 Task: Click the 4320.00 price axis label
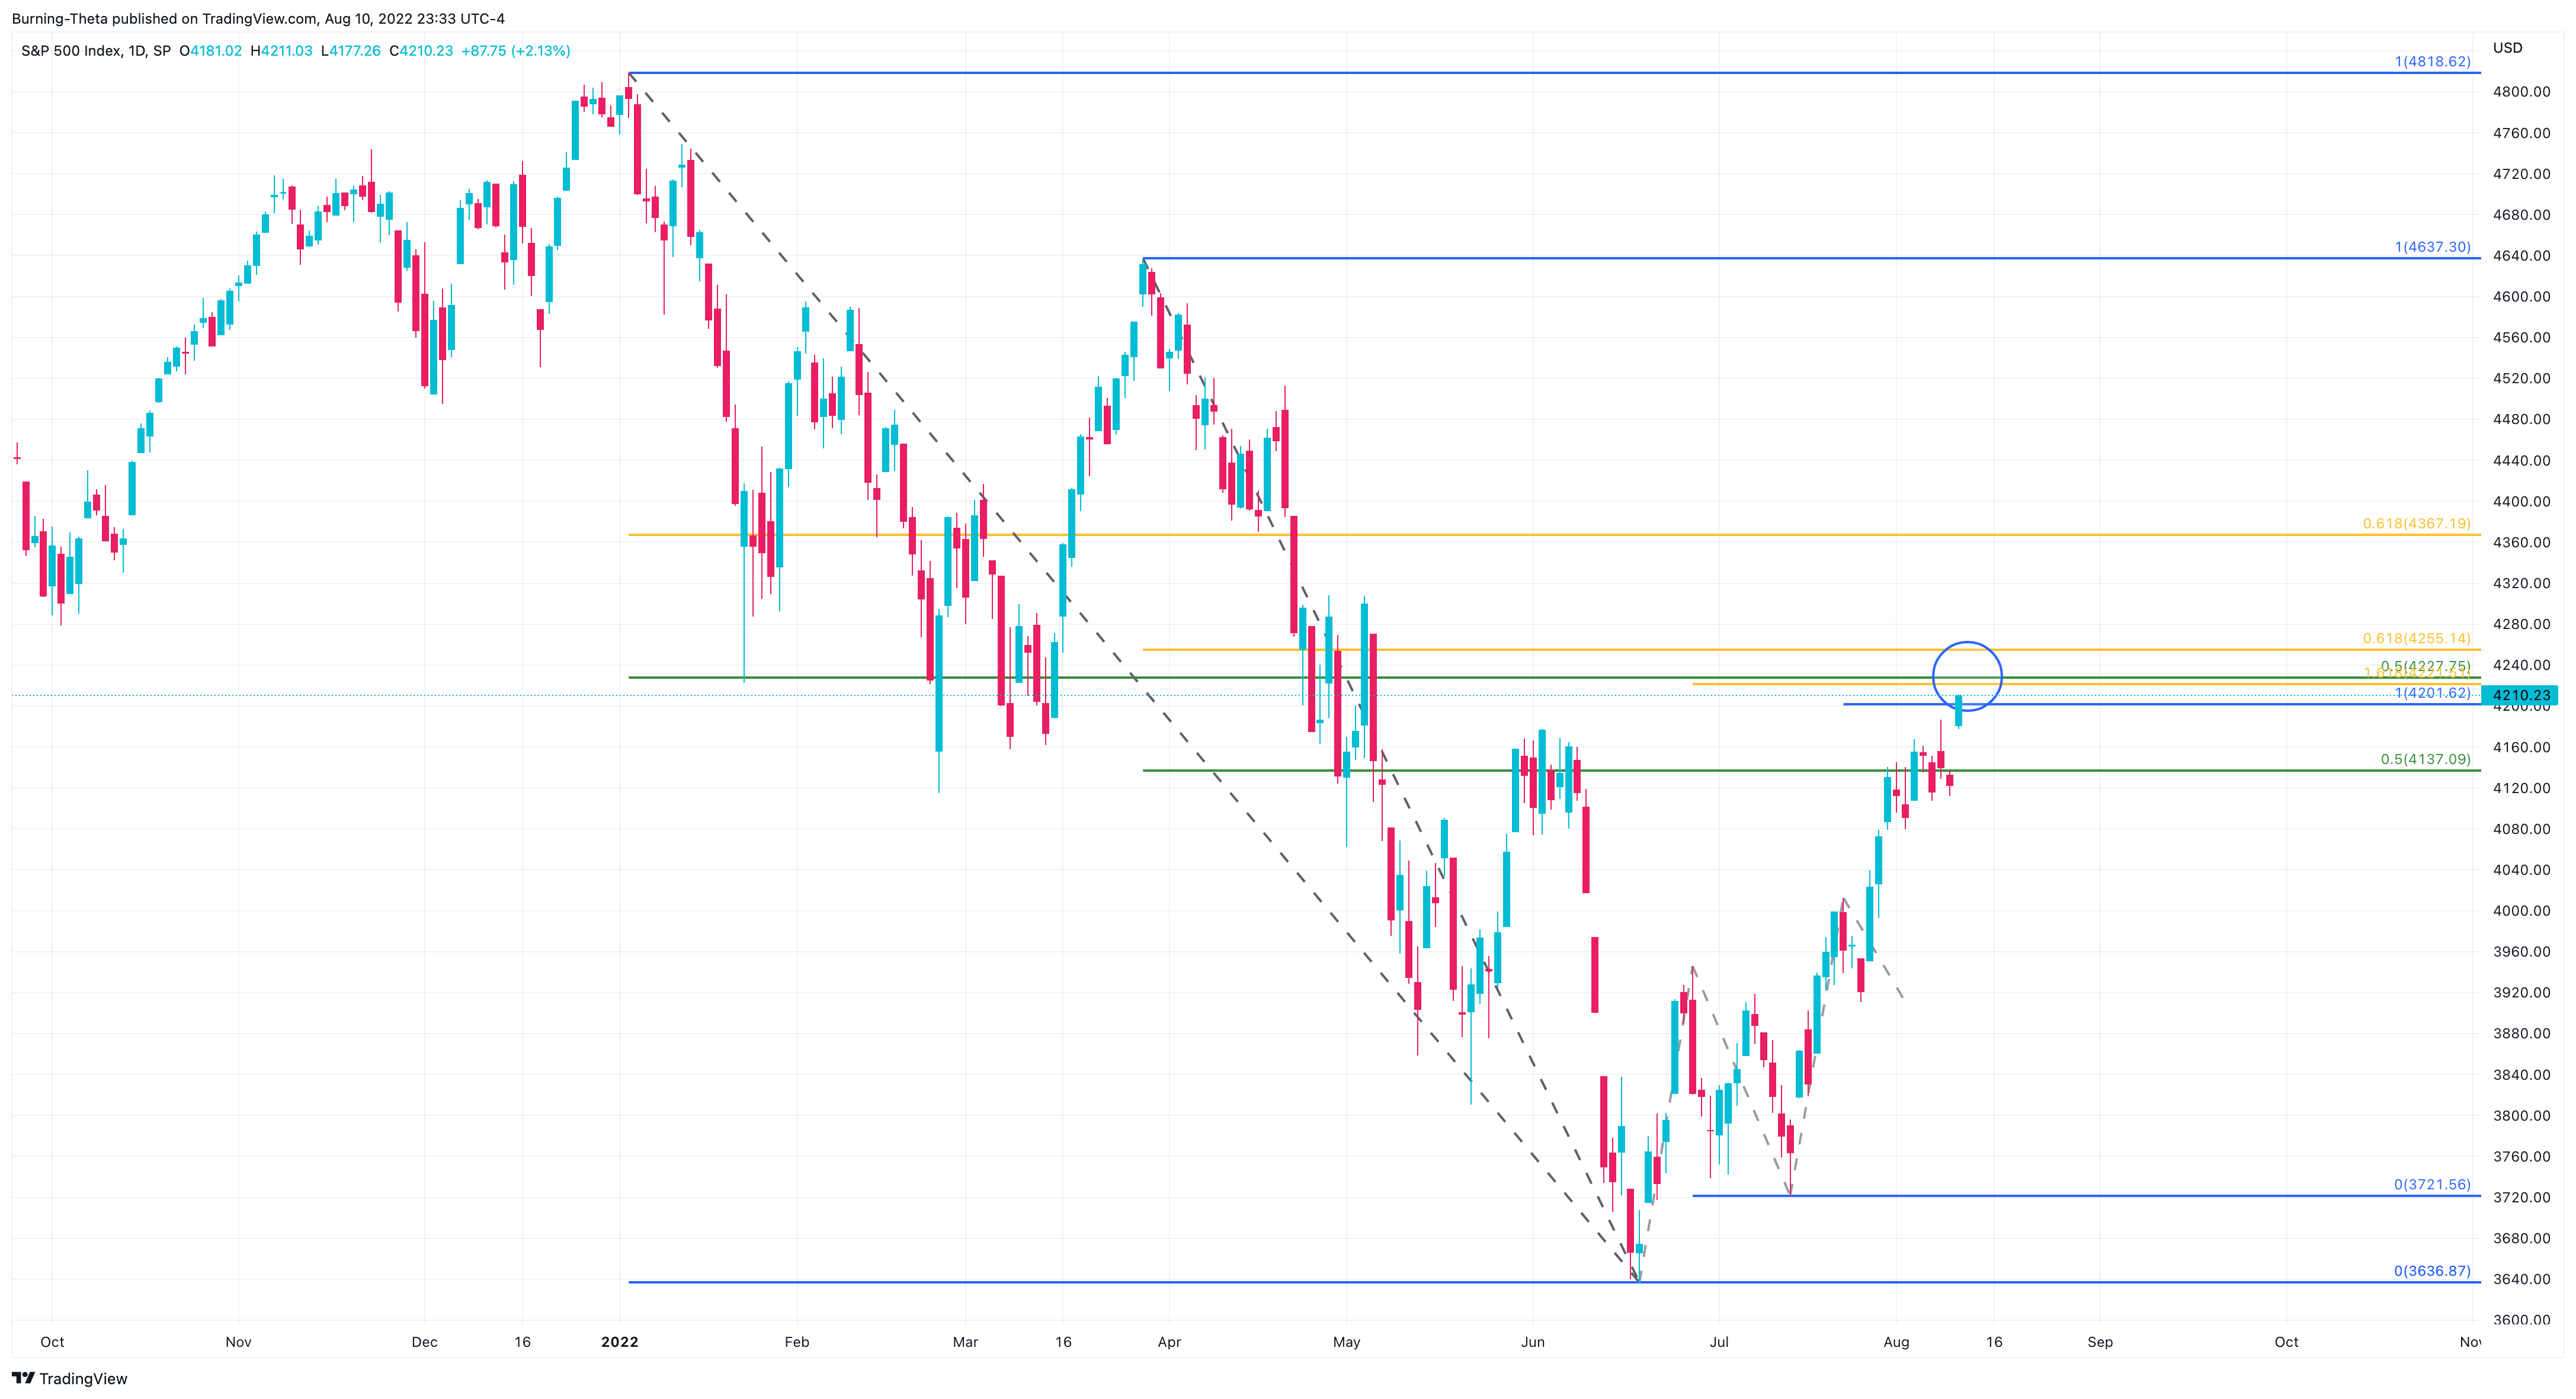pyautogui.click(x=2521, y=583)
